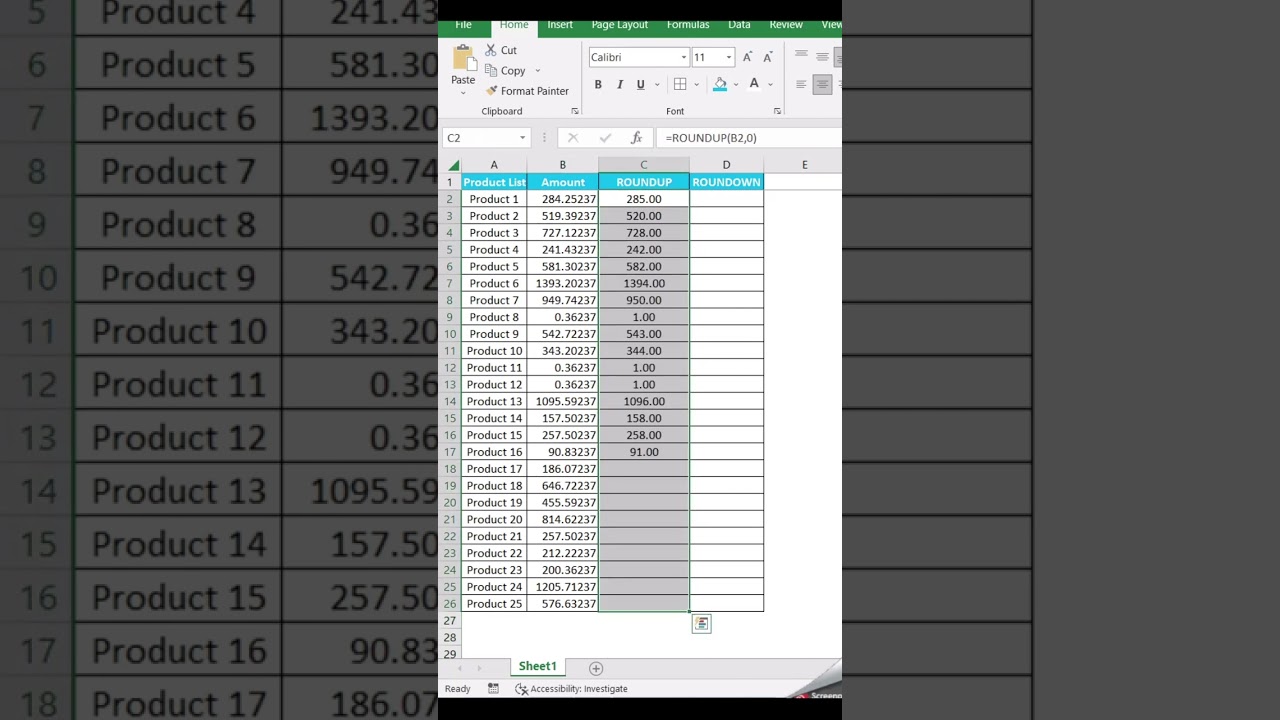Click the Accessibility: Investigate status indicator
The image size is (1280, 720).
(x=571, y=689)
